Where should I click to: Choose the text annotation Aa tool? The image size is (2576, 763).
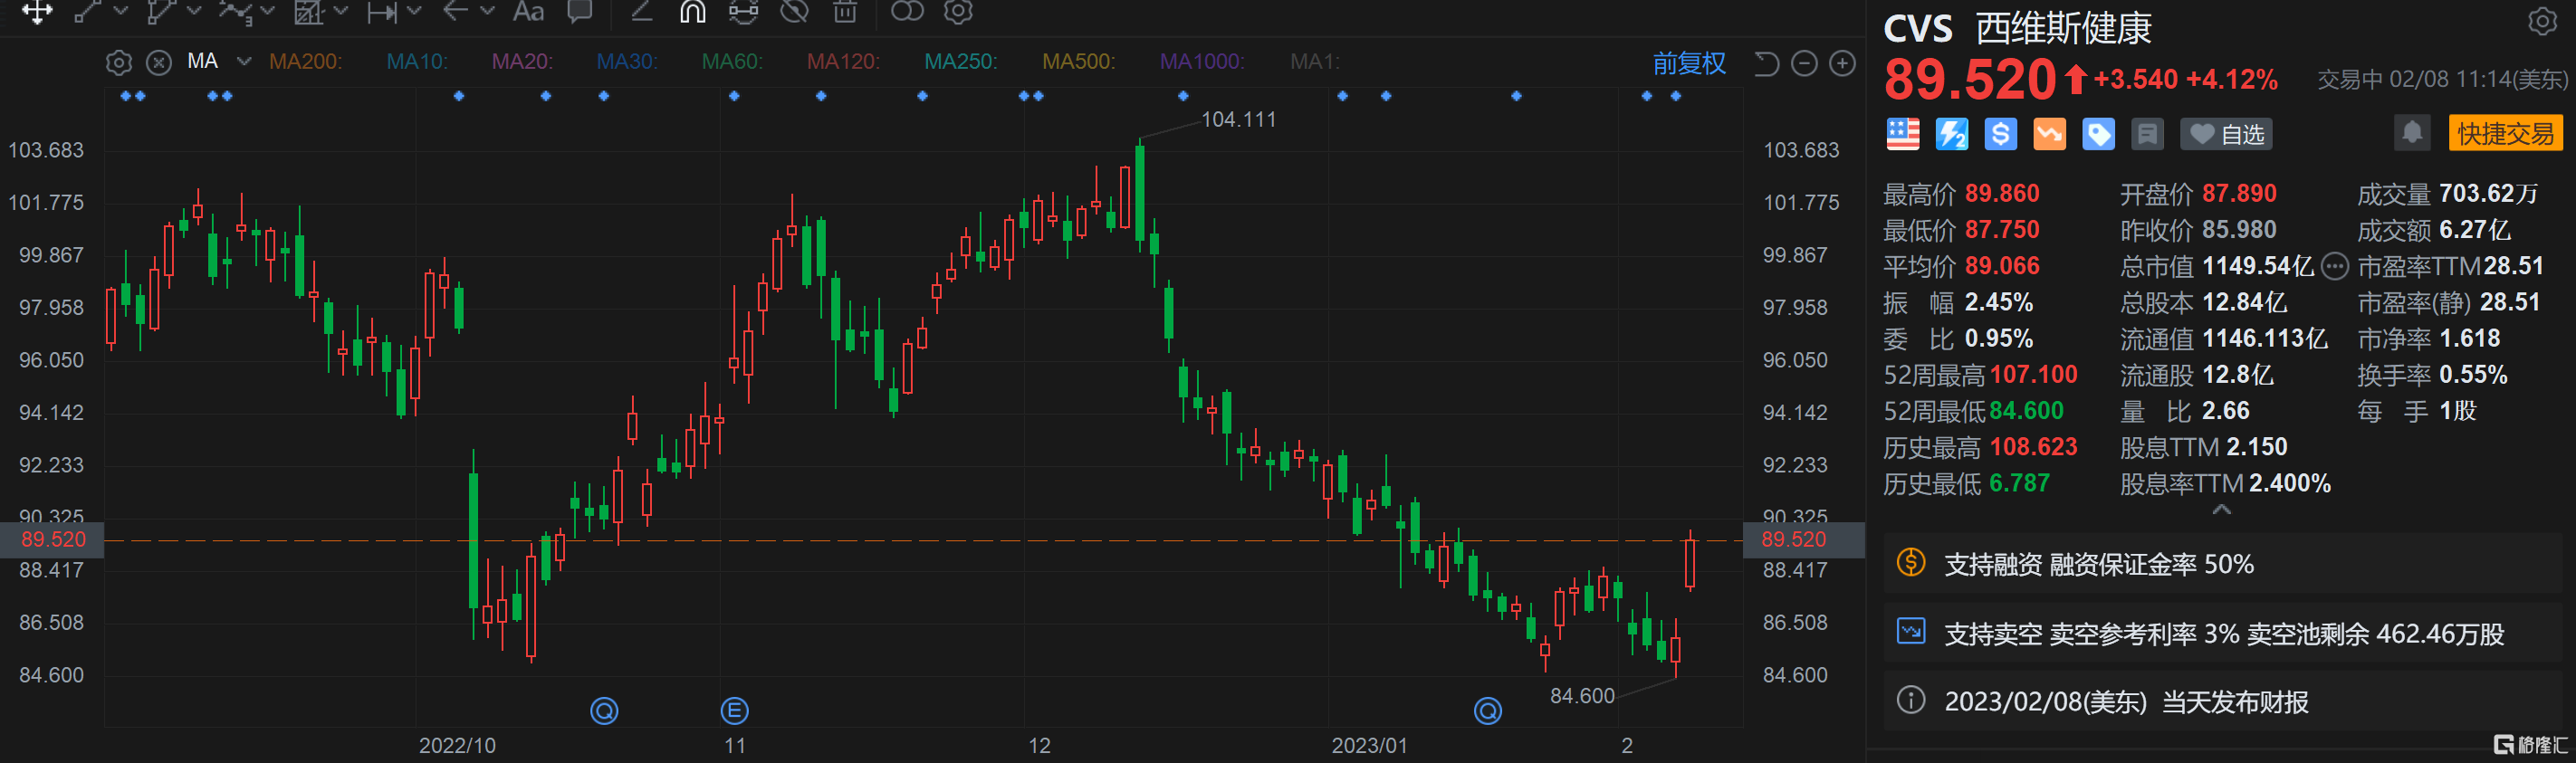coord(528,12)
